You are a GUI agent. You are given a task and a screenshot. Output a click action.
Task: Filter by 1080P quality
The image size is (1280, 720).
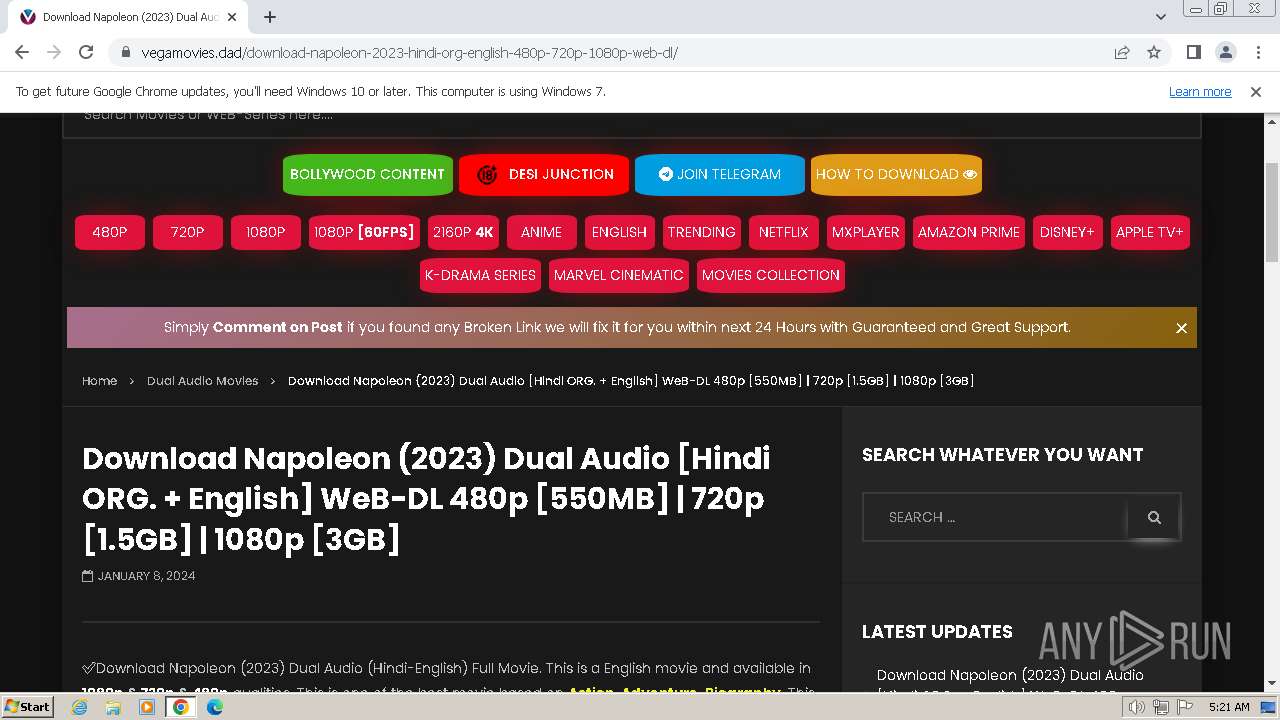tap(266, 232)
